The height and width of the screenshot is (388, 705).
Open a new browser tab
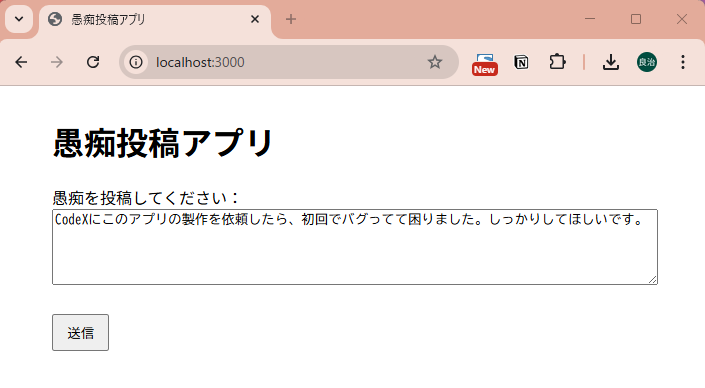click(x=291, y=19)
